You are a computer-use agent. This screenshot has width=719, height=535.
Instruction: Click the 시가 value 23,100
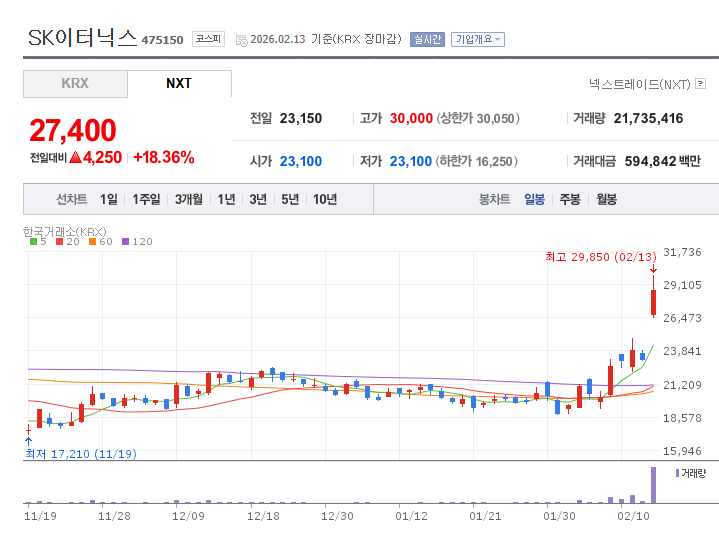click(301, 161)
